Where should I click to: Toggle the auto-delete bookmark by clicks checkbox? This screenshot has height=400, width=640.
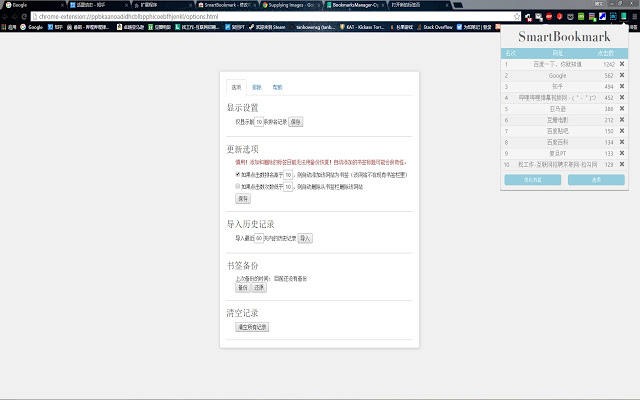pos(238,186)
